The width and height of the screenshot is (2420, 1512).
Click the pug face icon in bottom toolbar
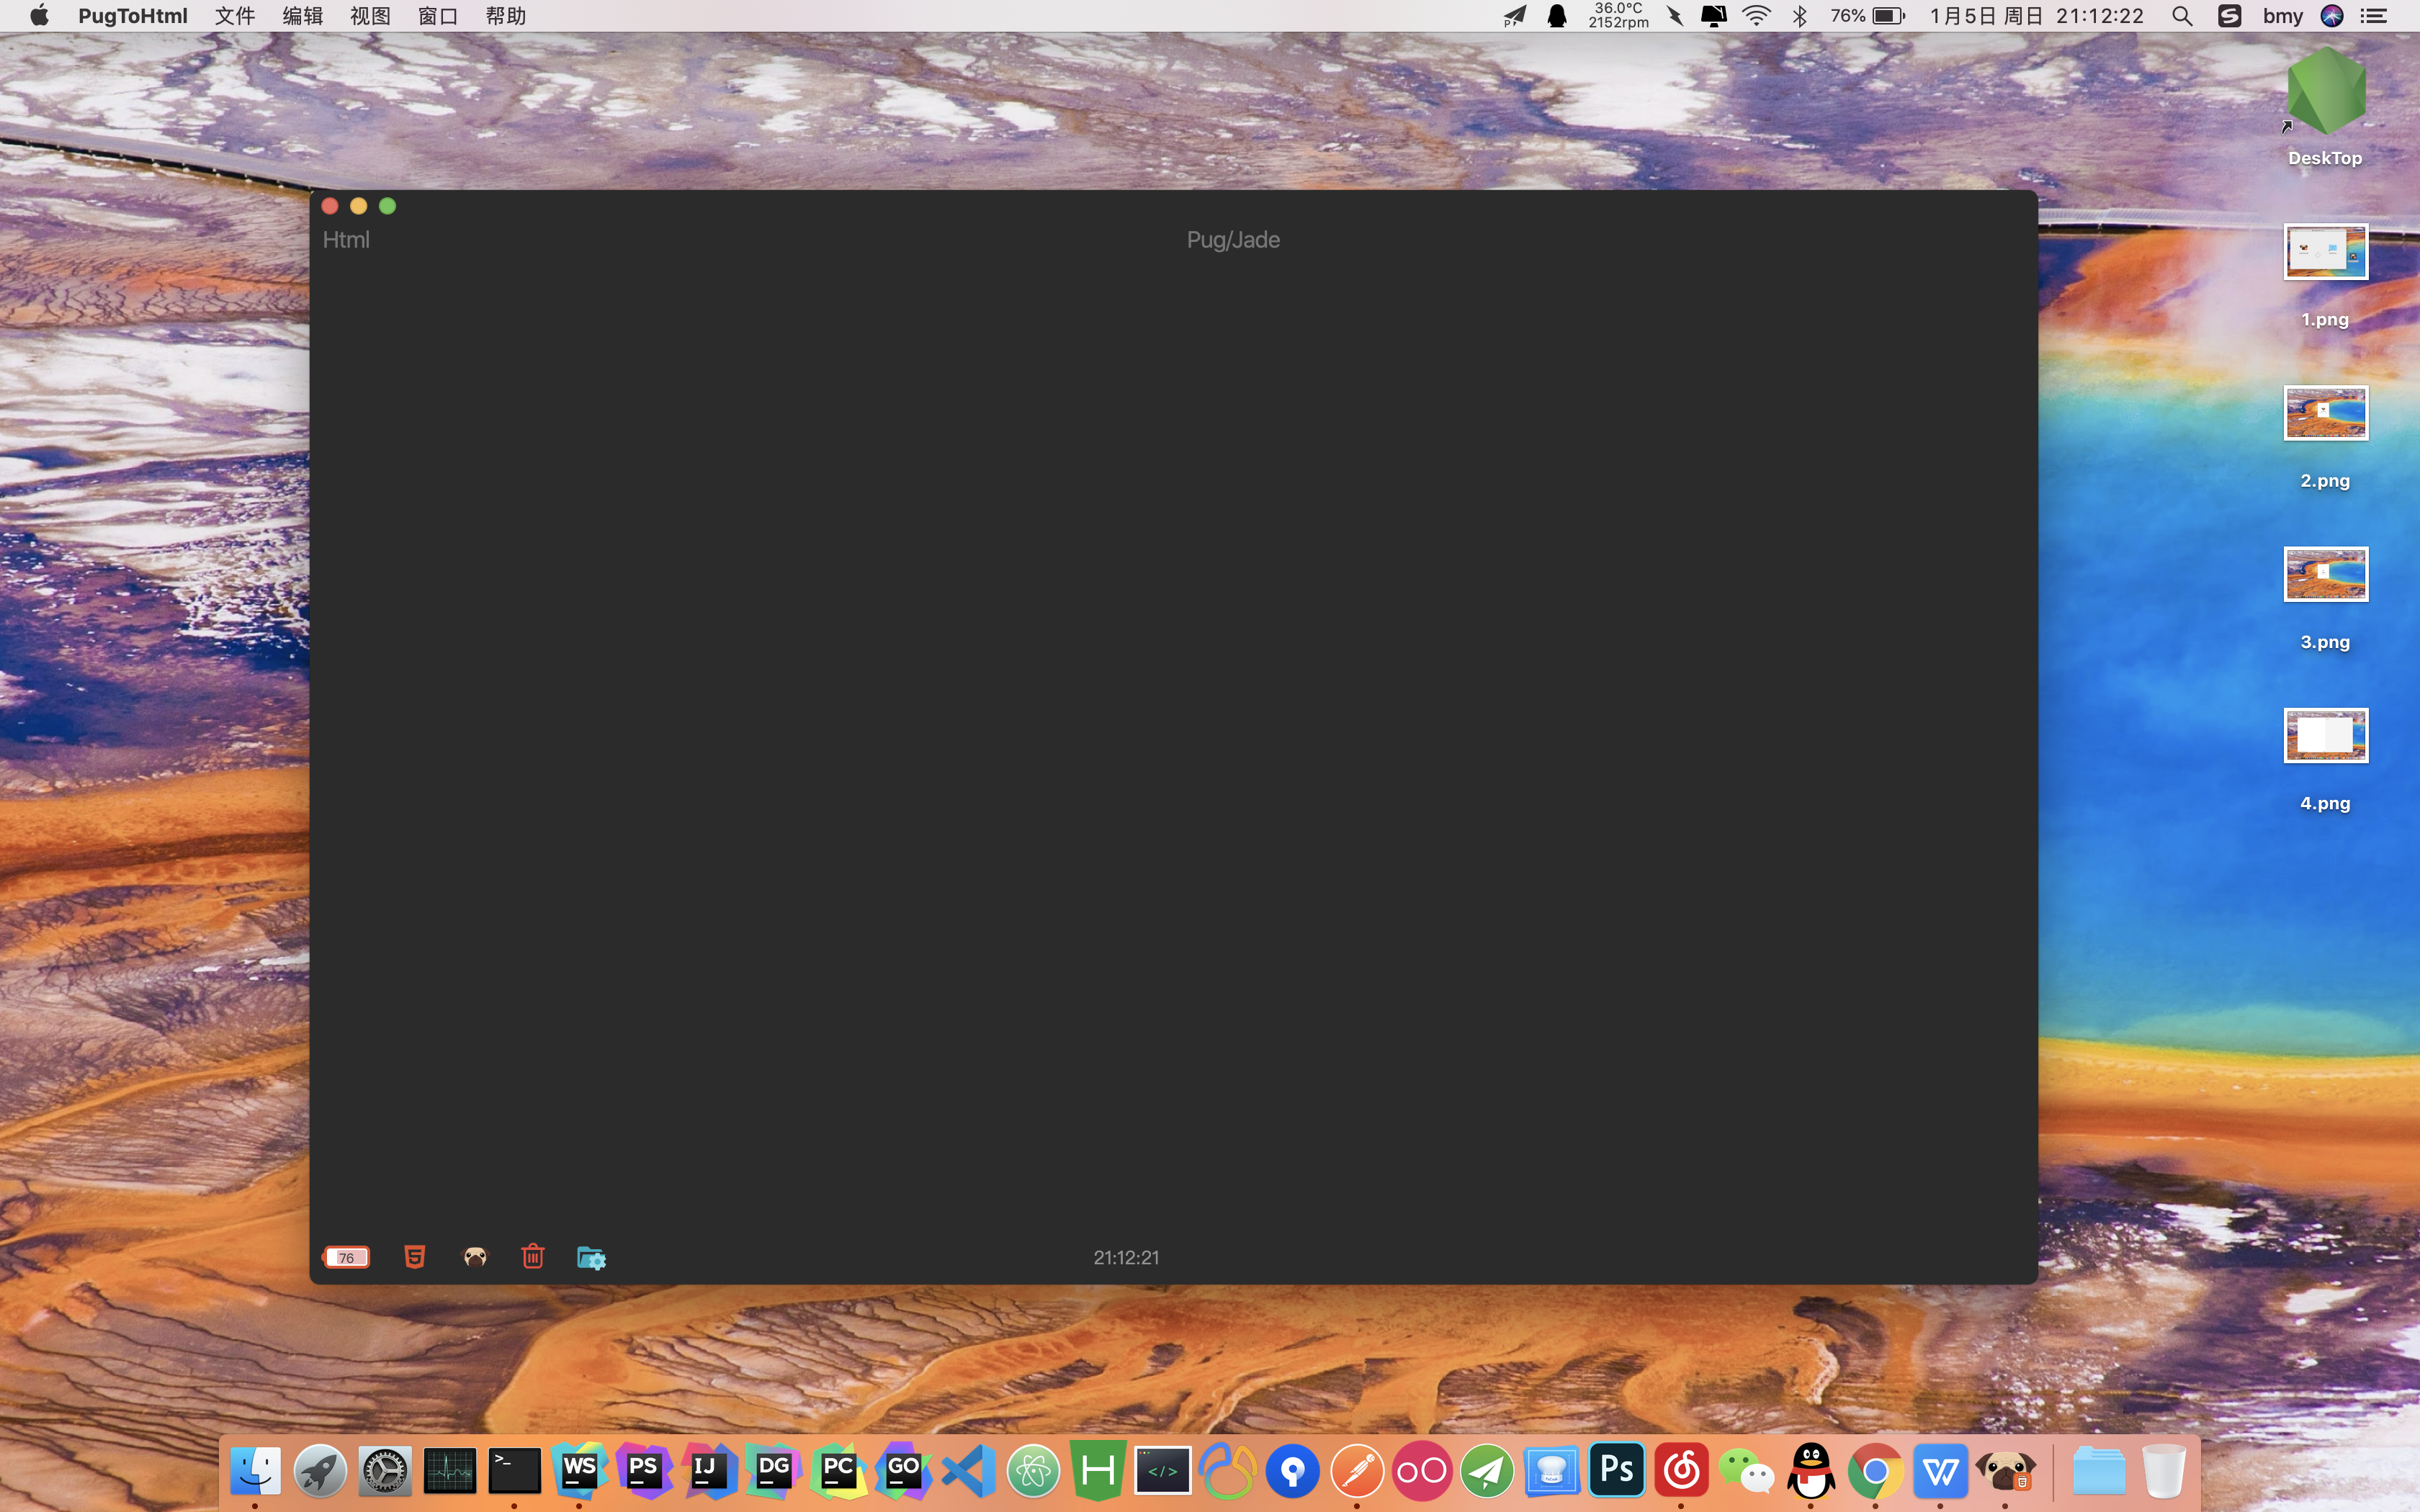point(475,1257)
